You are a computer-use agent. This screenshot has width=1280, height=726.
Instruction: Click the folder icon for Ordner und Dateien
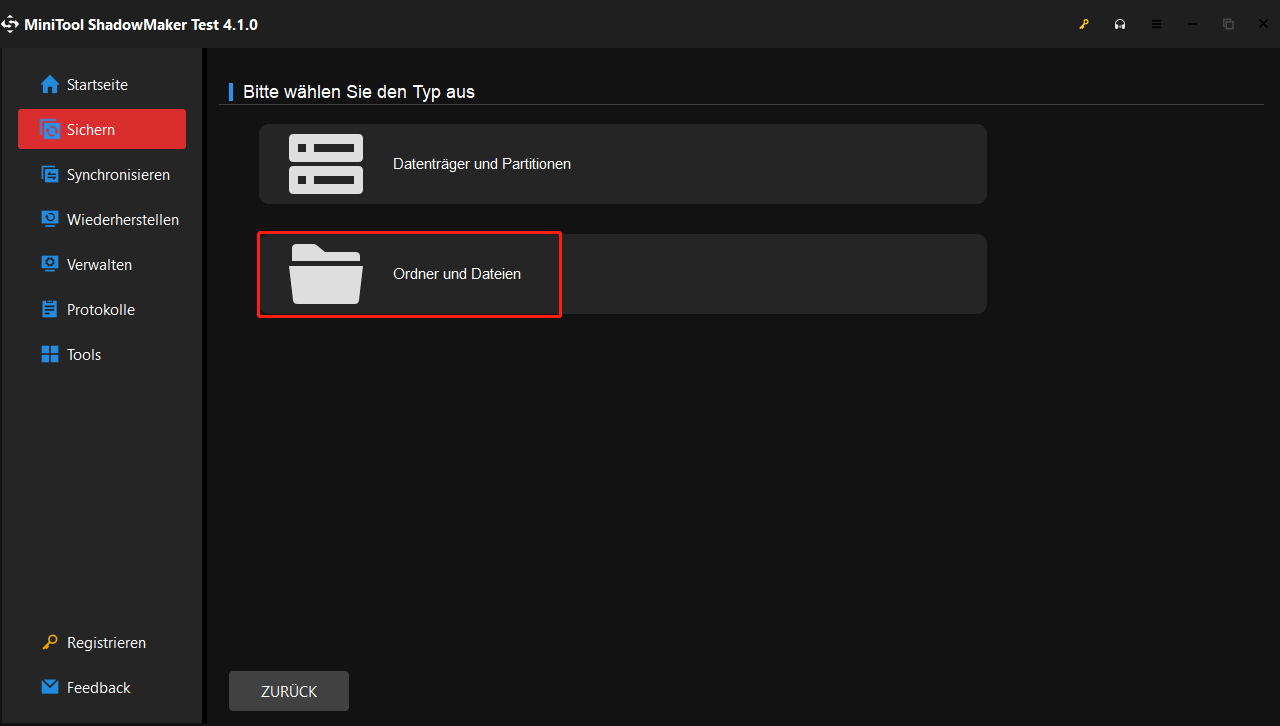pos(326,273)
